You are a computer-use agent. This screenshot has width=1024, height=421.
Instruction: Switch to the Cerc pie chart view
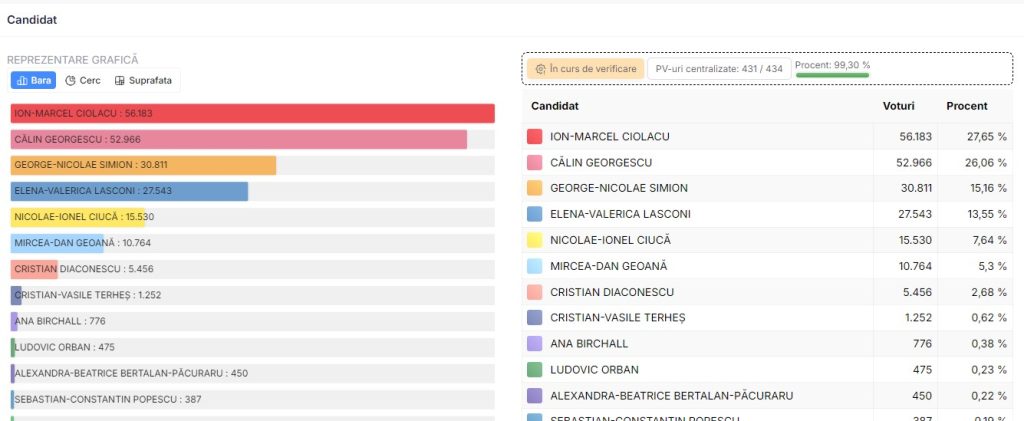[x=83, y=80]
